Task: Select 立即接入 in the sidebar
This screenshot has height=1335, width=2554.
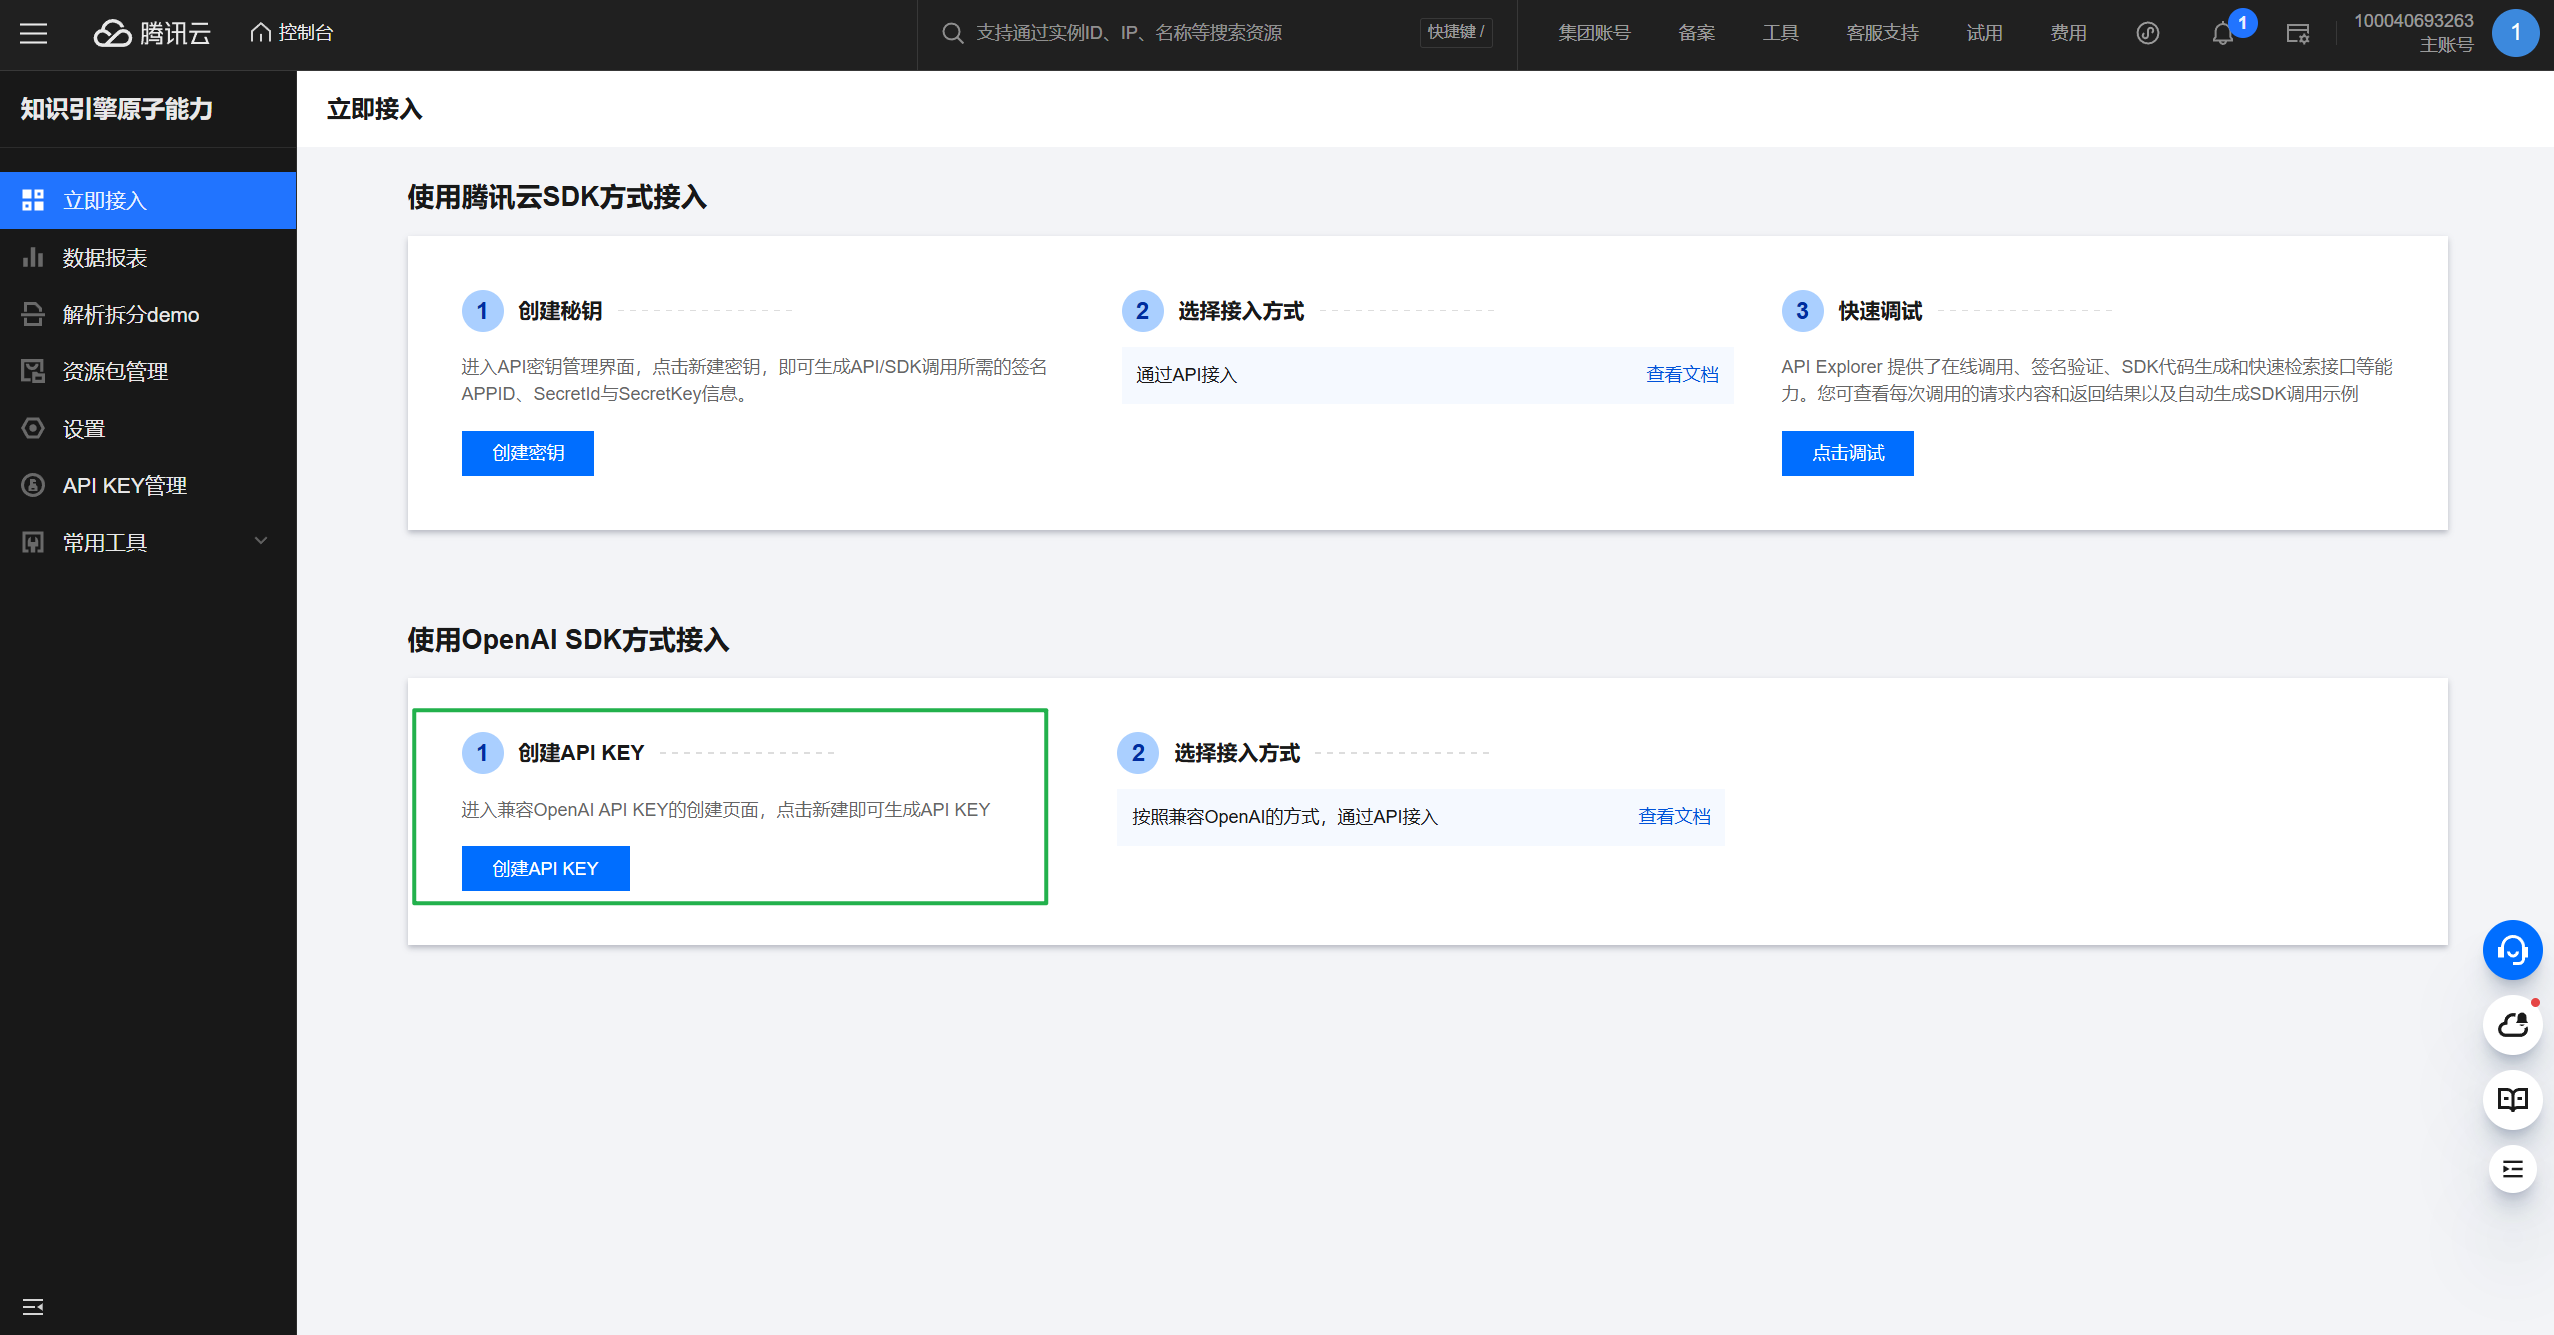Action: [x=148, y=200]
